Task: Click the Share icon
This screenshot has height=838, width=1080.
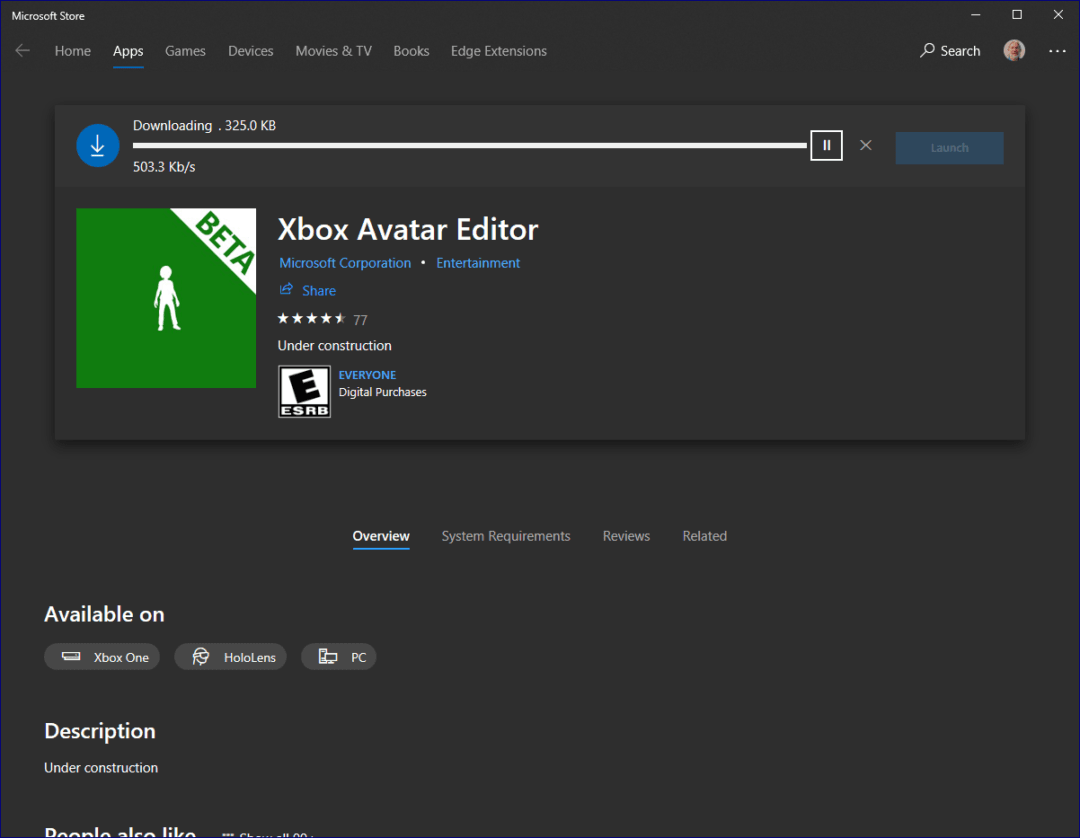Action: pos(286,289)
